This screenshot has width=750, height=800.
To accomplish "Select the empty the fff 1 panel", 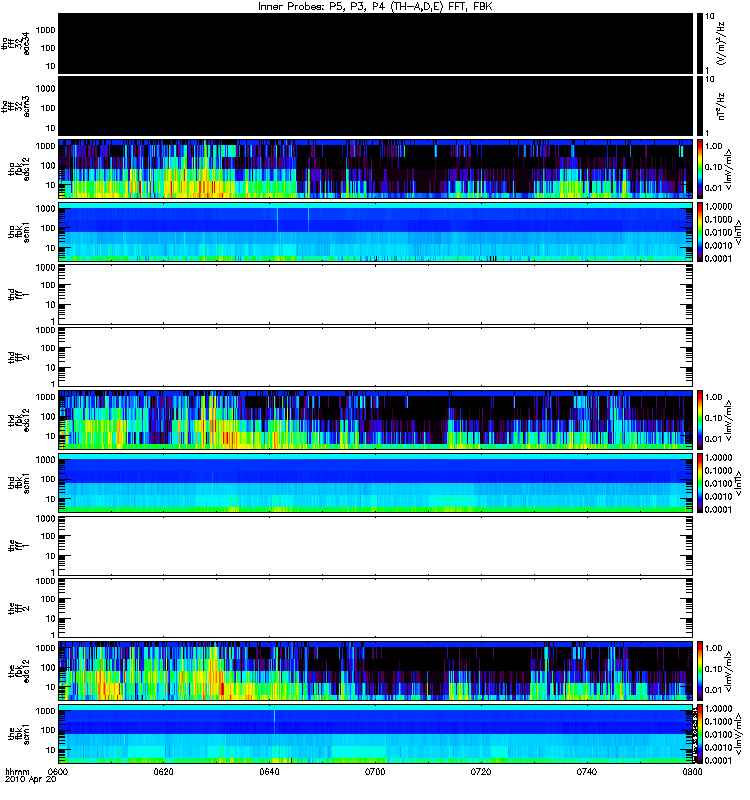I will click(x=375, y=545).
